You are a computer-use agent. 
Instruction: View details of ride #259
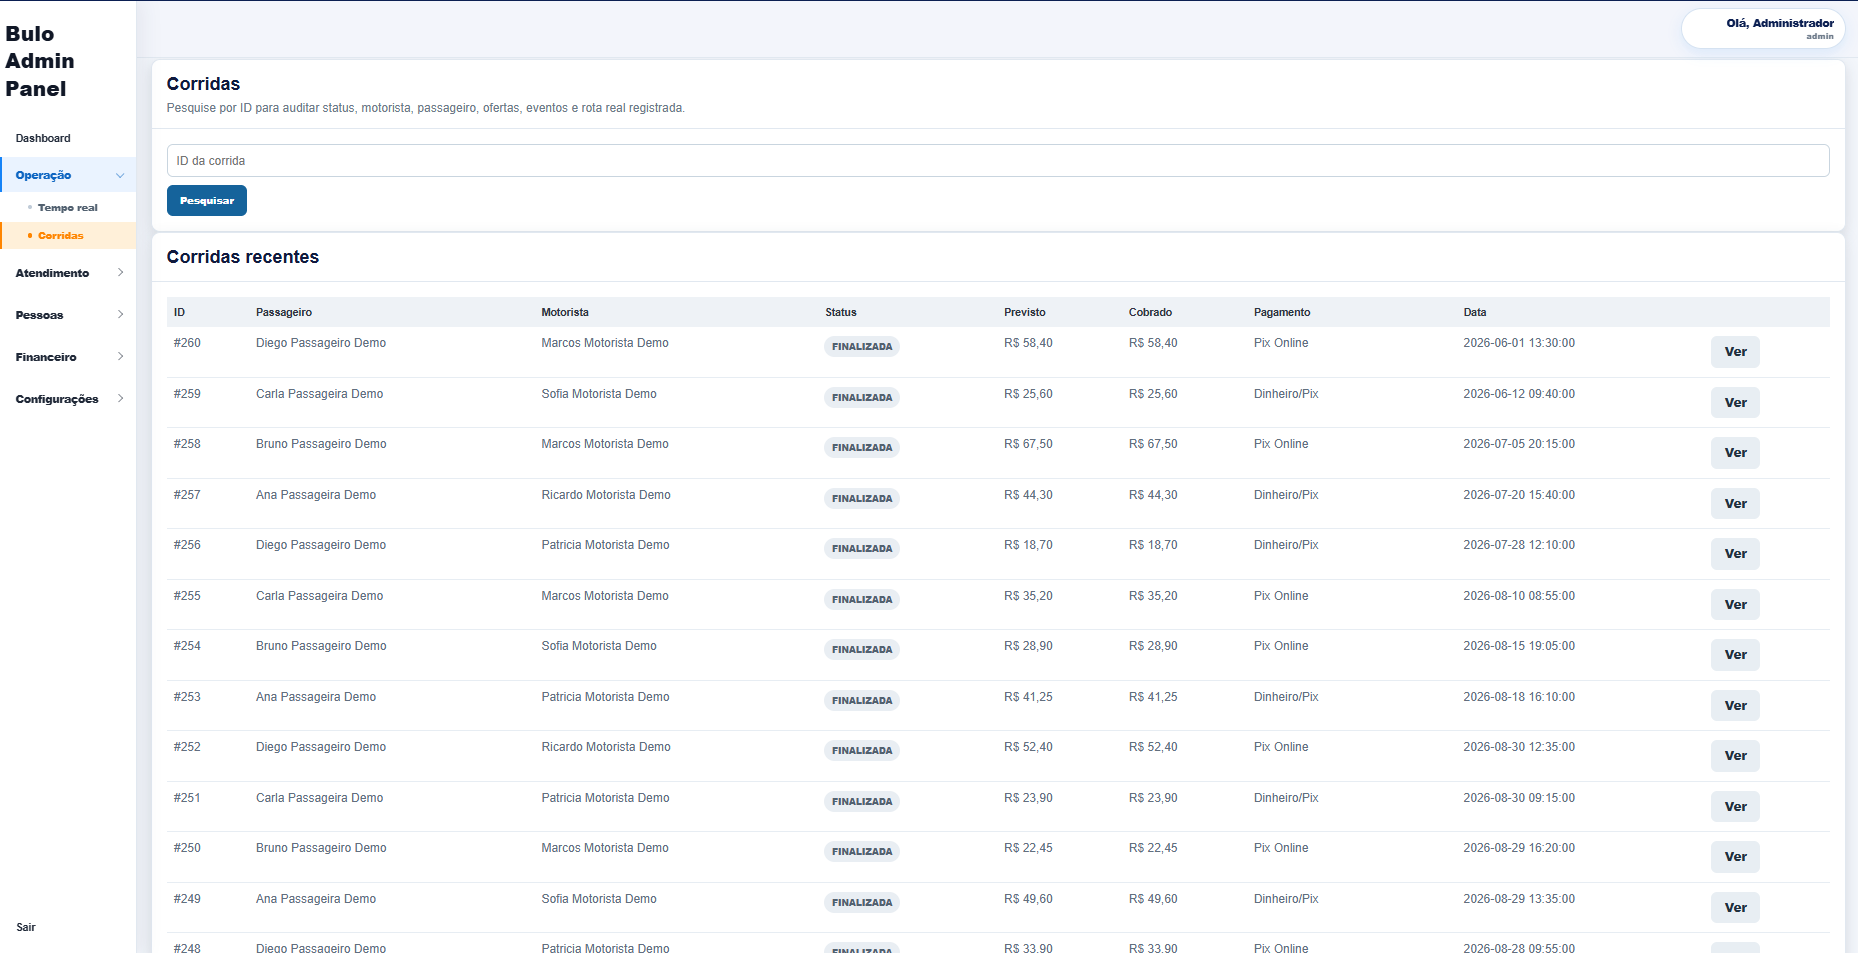[x=1735, y=403]
